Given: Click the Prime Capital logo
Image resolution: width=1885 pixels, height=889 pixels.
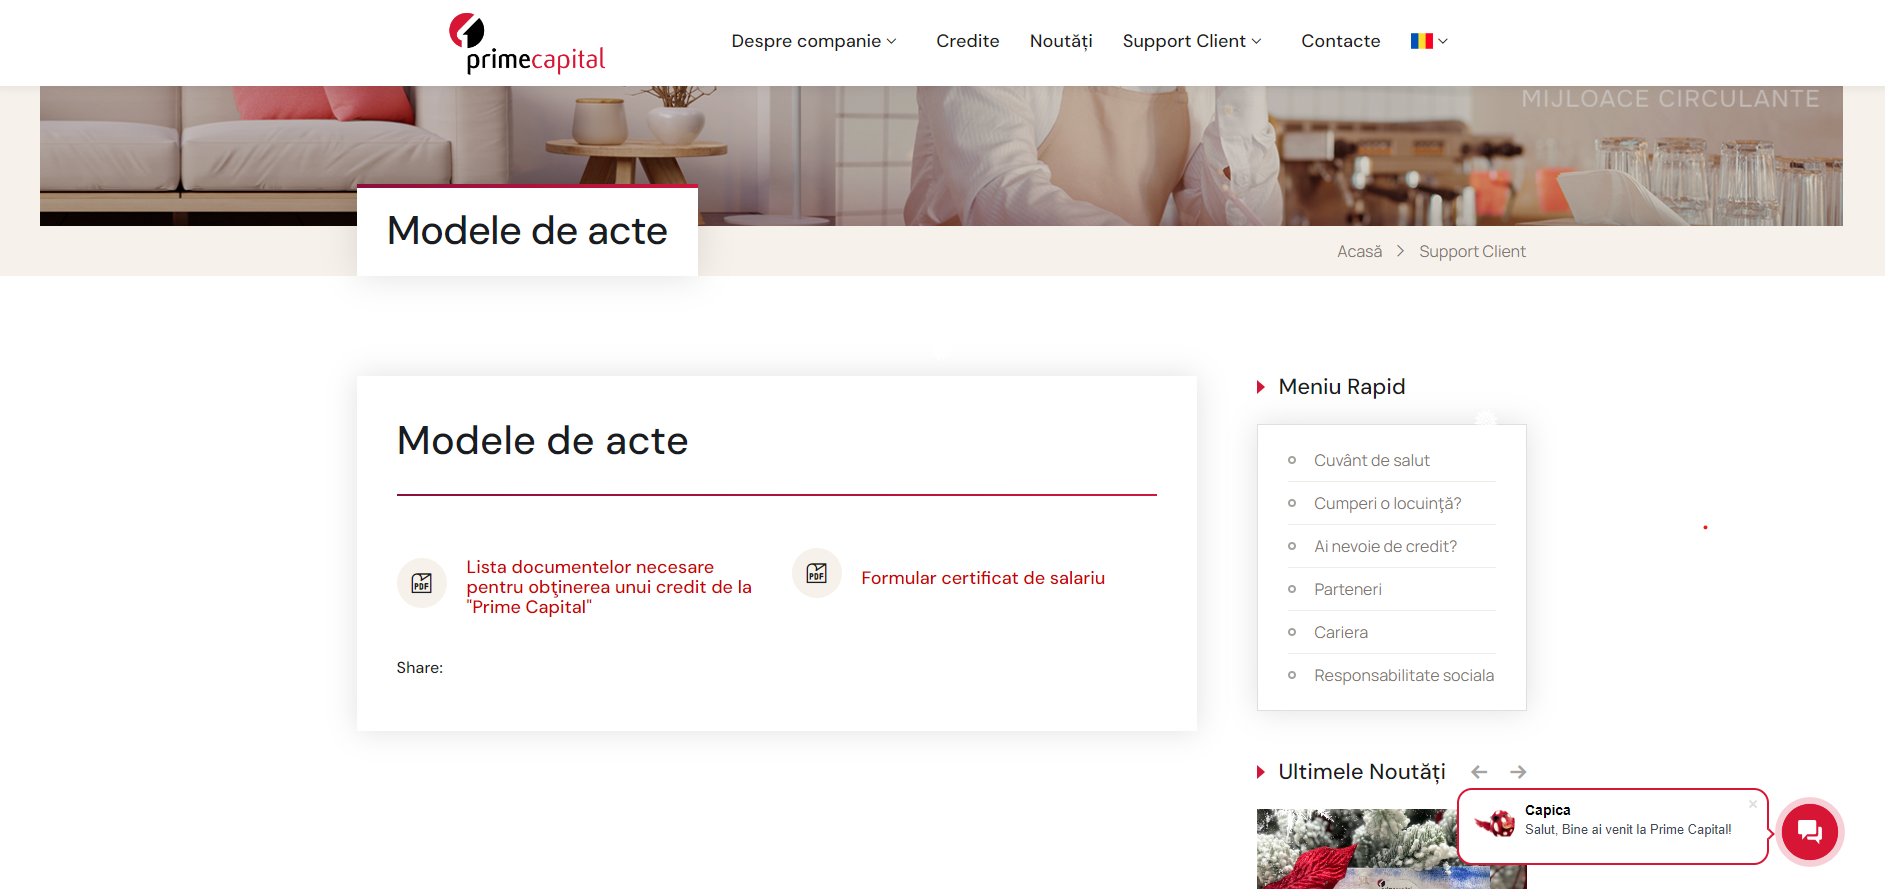Looking at the screenshot, I should pyautogui.click(x=527, y=43).
